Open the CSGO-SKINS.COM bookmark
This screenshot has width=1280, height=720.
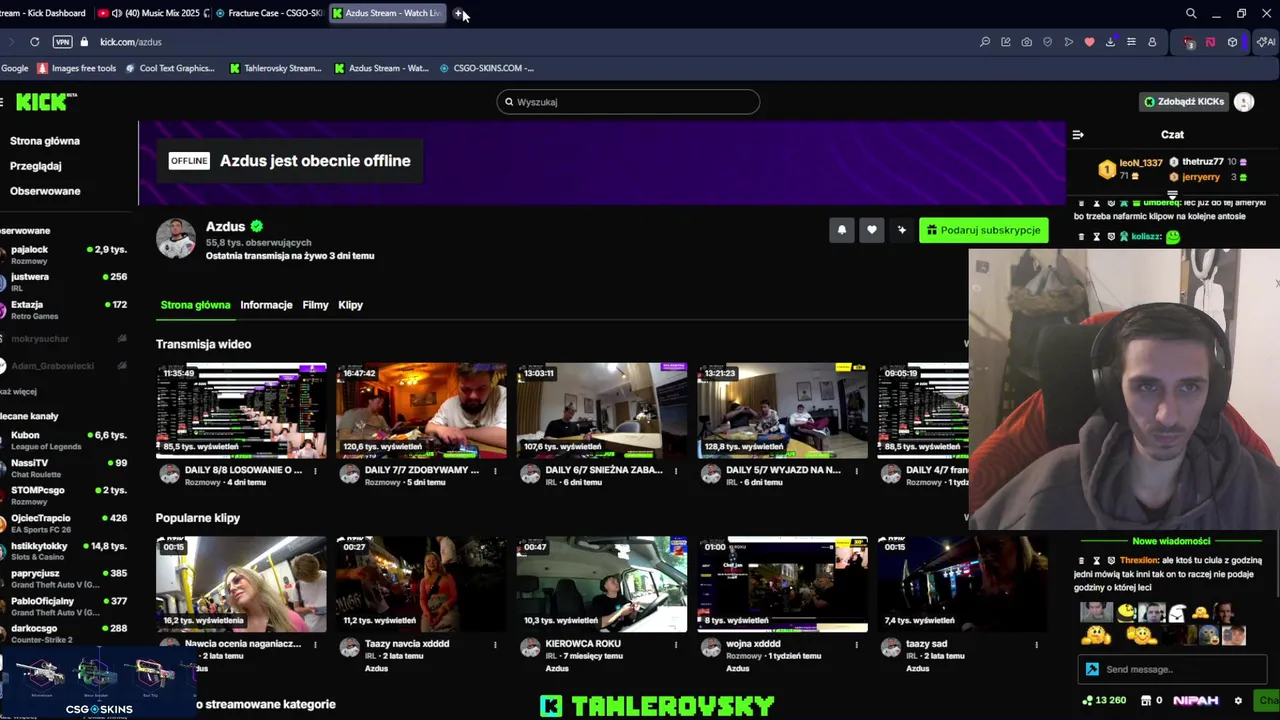coord(487,68)
